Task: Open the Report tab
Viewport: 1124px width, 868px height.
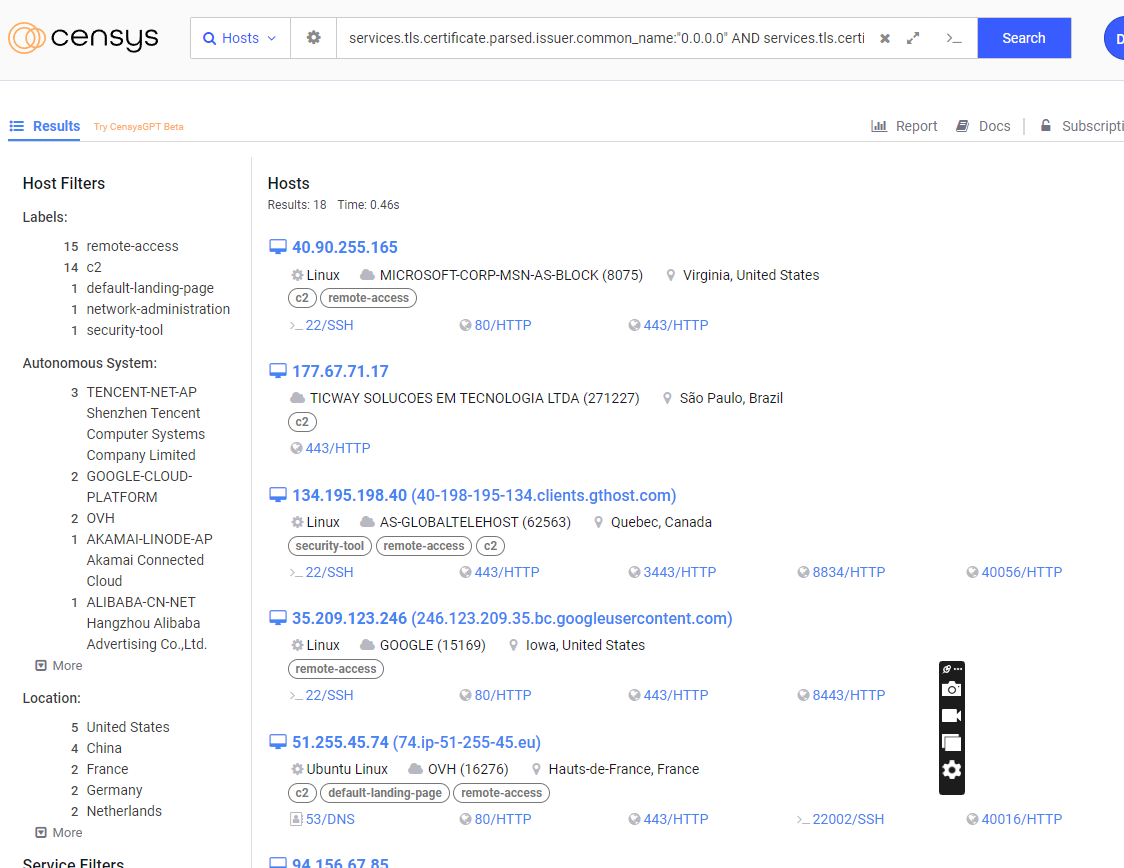Action: pos(904,126)
